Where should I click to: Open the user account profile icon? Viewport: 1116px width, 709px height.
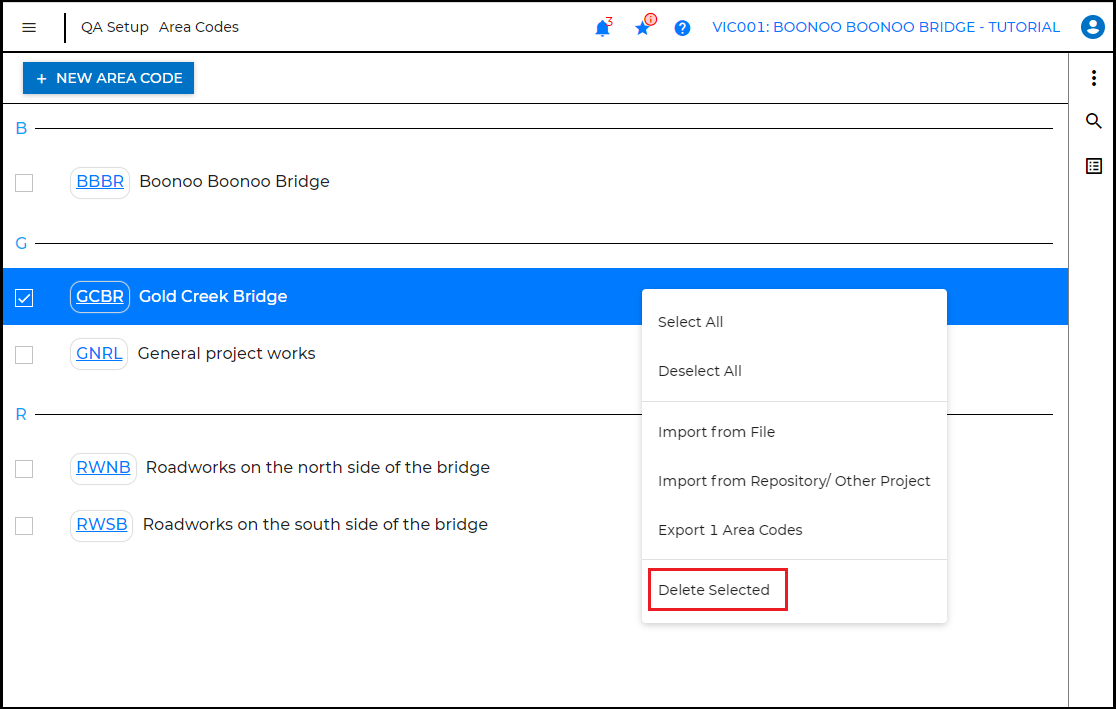pyautogui.click(x=1092, y=27)
